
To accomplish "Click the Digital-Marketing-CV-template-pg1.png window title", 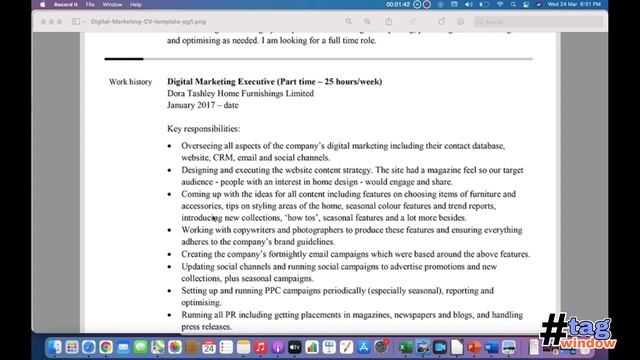I will click(149, 22).
